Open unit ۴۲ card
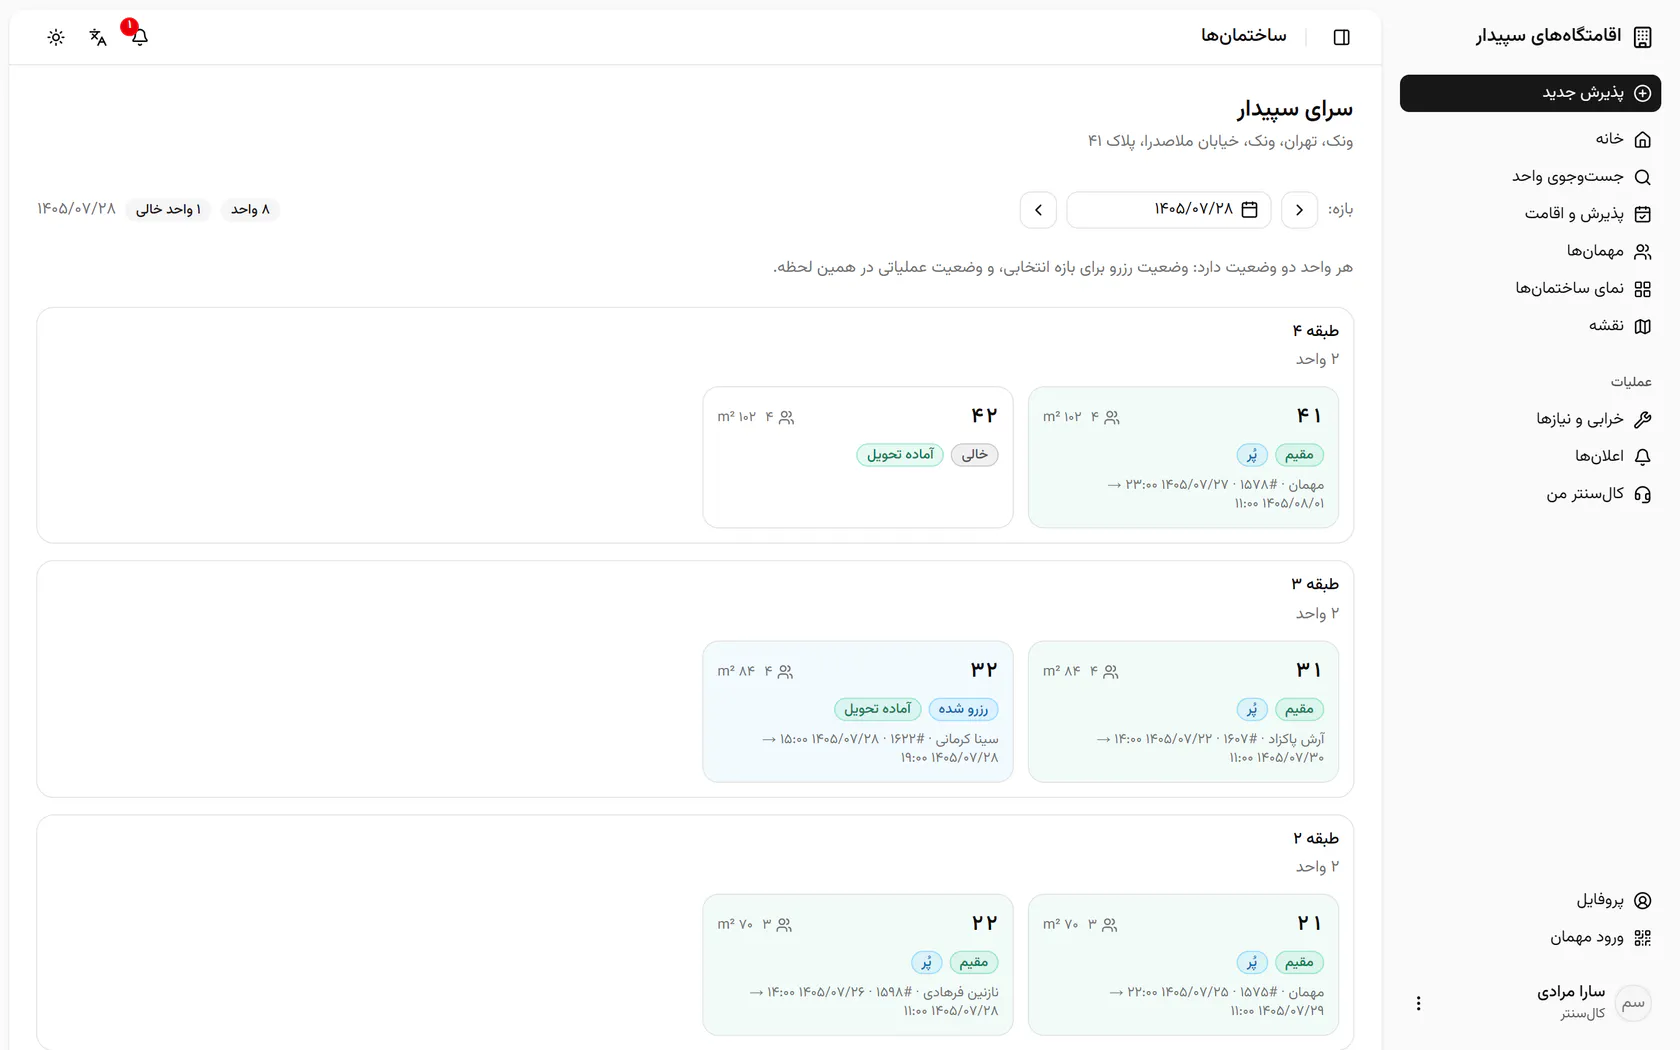Screen dimensions: 1680x1050 point(858,457)
